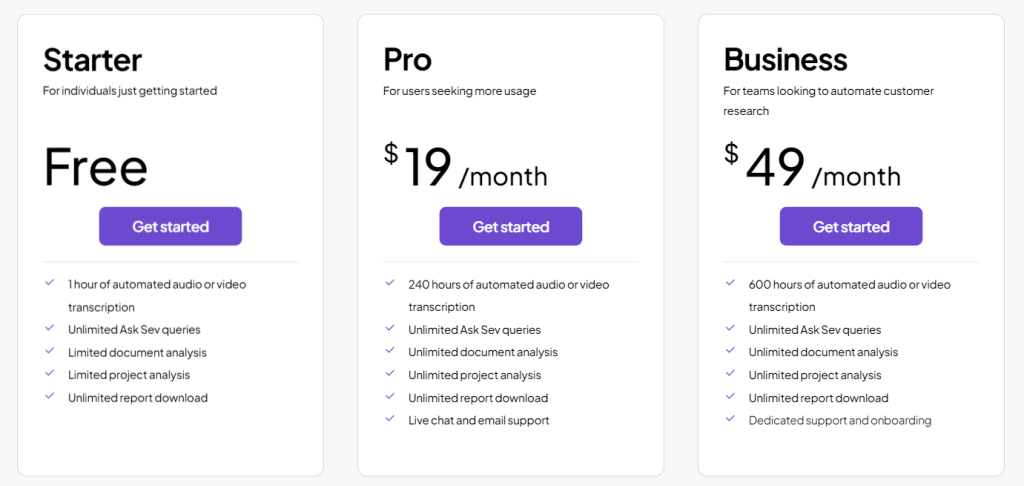
Task: Click checkmark beside 240 hours transcription
Action: [x=390, y=283]
